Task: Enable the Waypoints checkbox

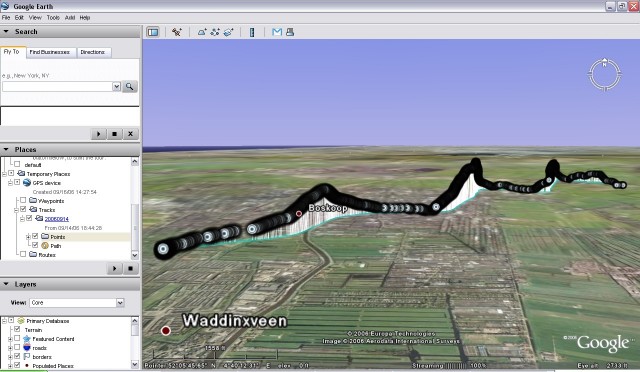Action: [23, 200]
